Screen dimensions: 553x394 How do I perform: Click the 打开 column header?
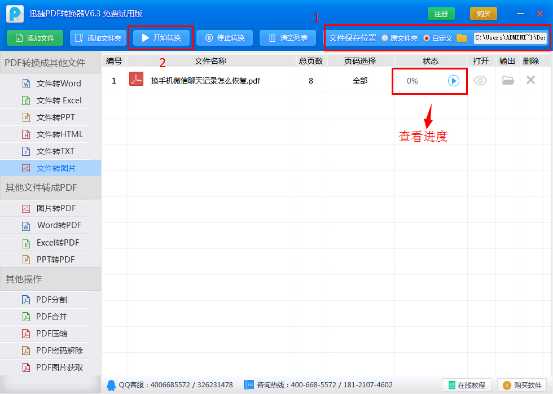tap(480, 61)
